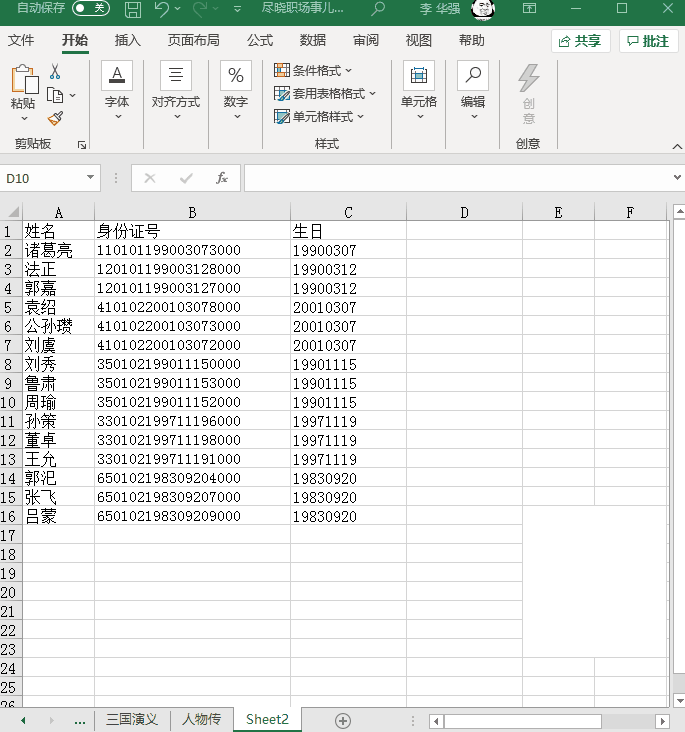The width and height of the screenshot is (685, 732).
Task: Switch to the 帮助 ribbon tab
Action: tap(471, 41)
